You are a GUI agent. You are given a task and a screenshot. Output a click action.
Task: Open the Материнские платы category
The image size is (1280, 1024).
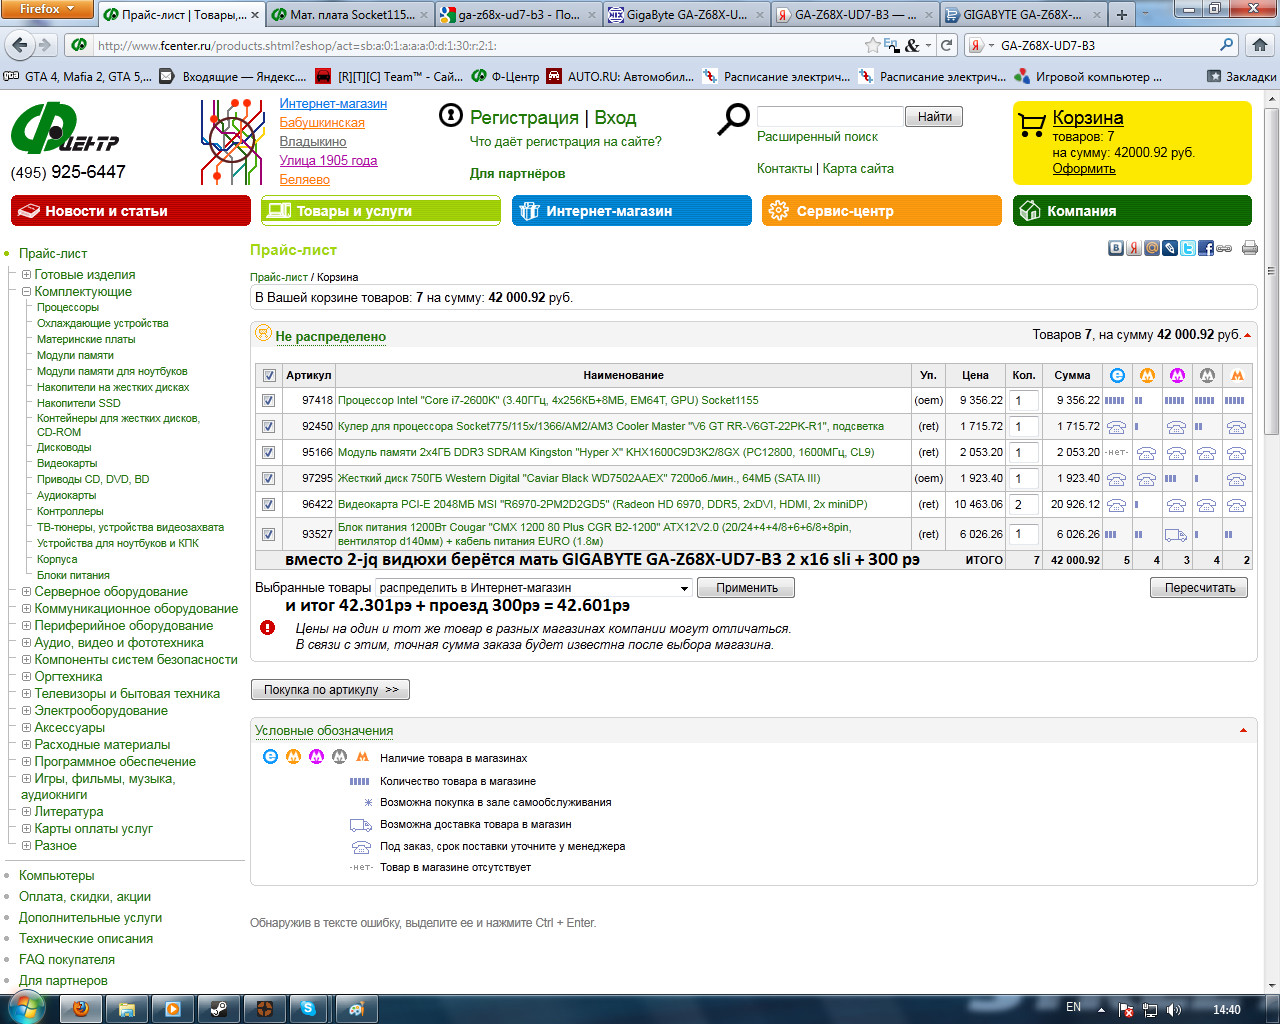pos(86,339)
